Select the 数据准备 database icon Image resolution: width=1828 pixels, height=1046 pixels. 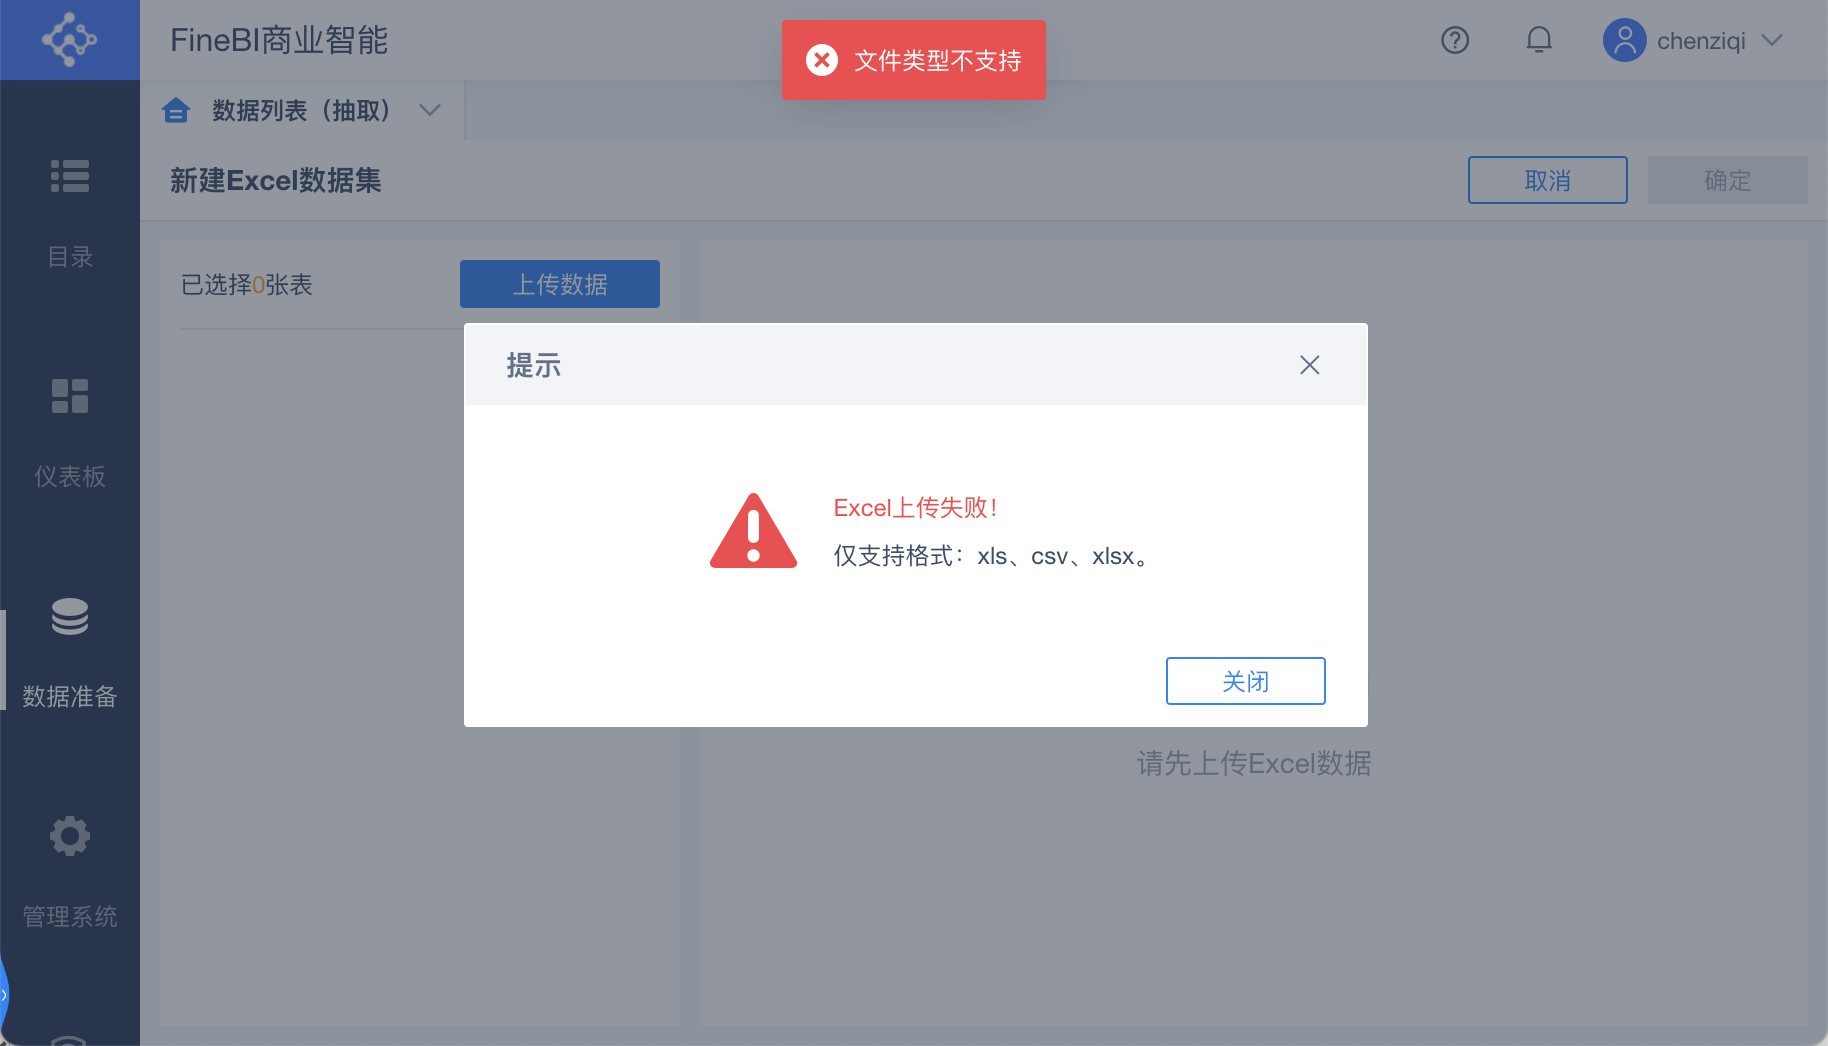tap(70, 616)
